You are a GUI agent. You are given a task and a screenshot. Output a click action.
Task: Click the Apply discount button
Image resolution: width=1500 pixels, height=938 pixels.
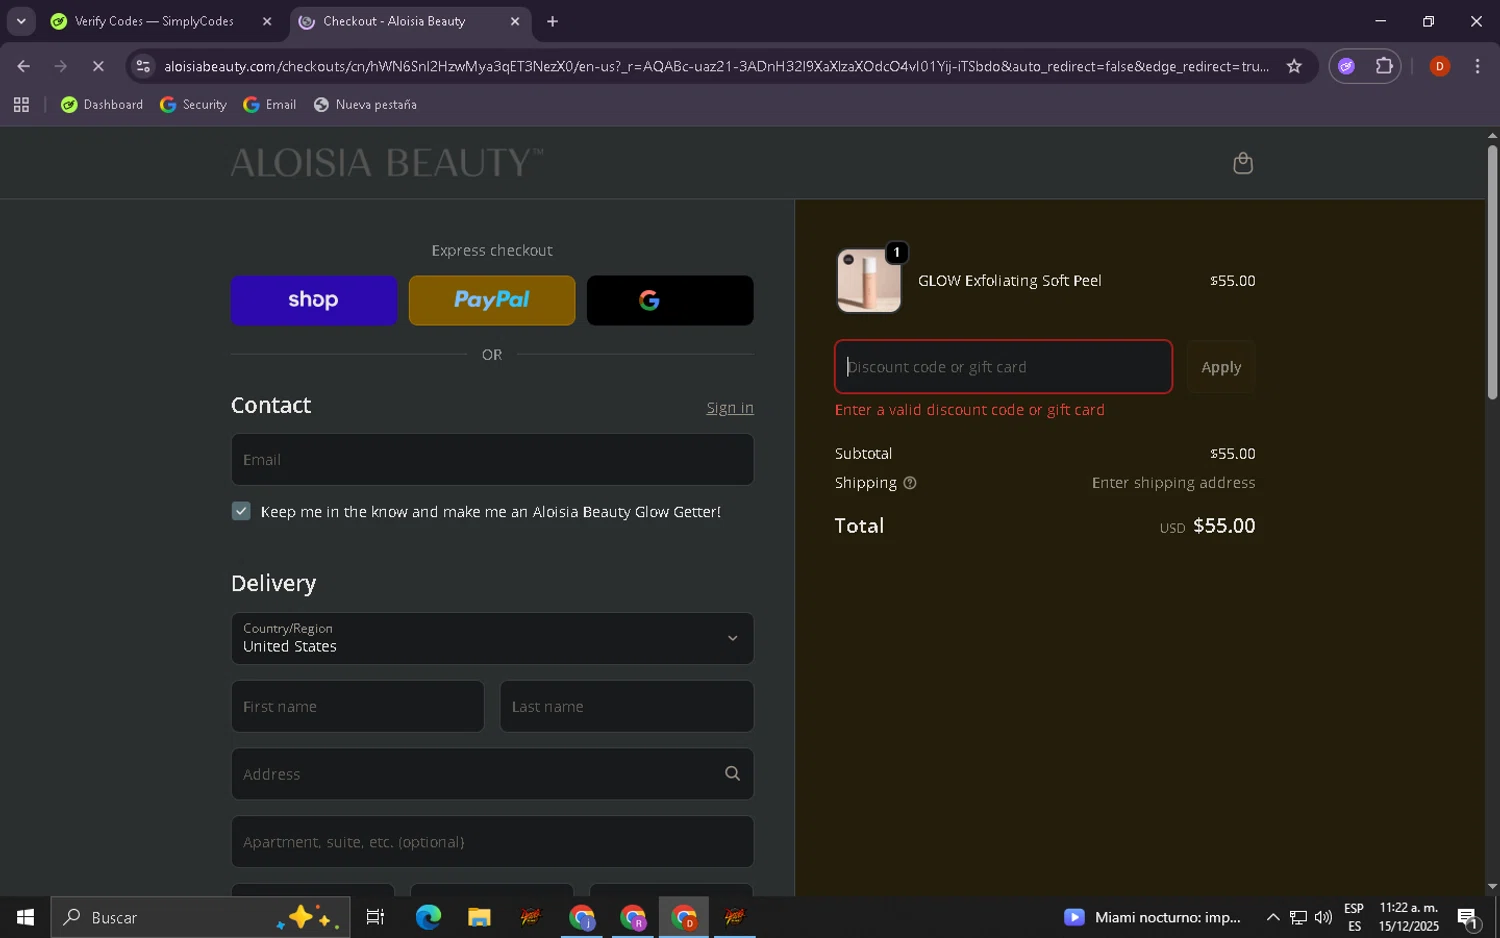[1221, 367]
